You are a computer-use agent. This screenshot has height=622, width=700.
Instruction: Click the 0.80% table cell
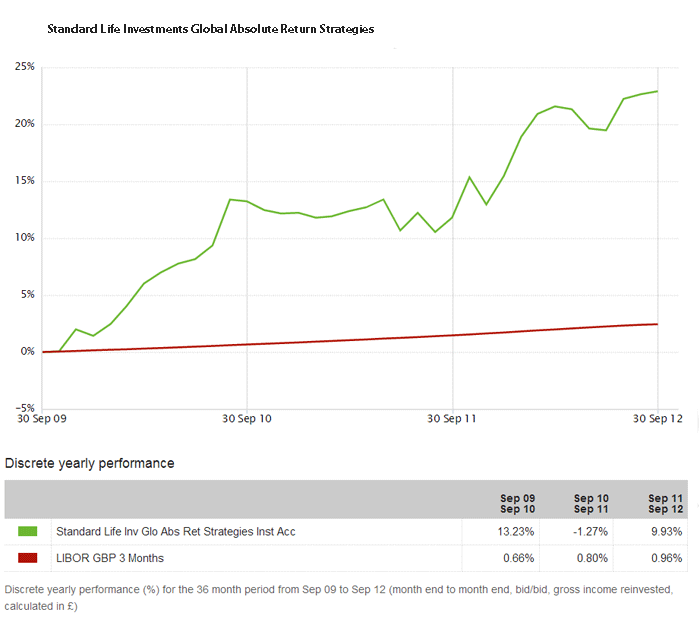click(x=592, y=558)
